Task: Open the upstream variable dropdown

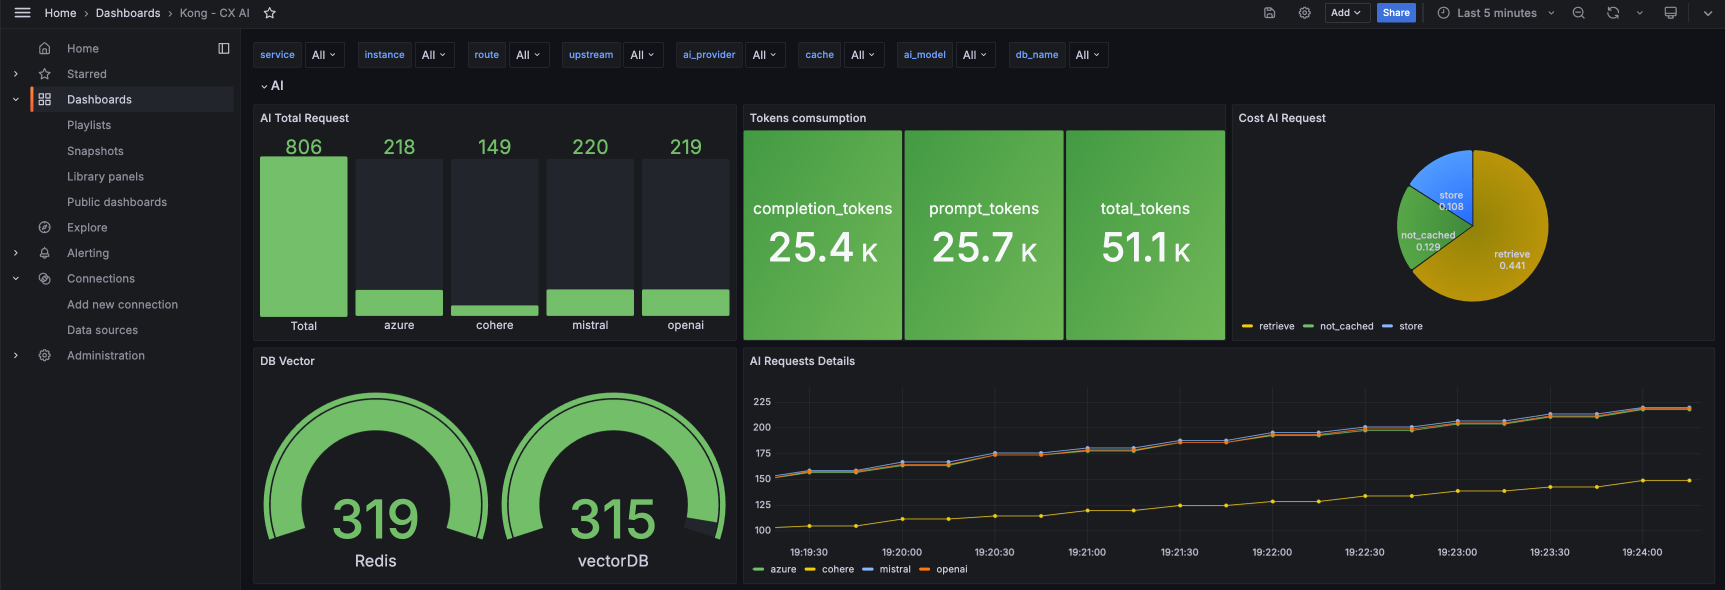Action: [642, 55]
